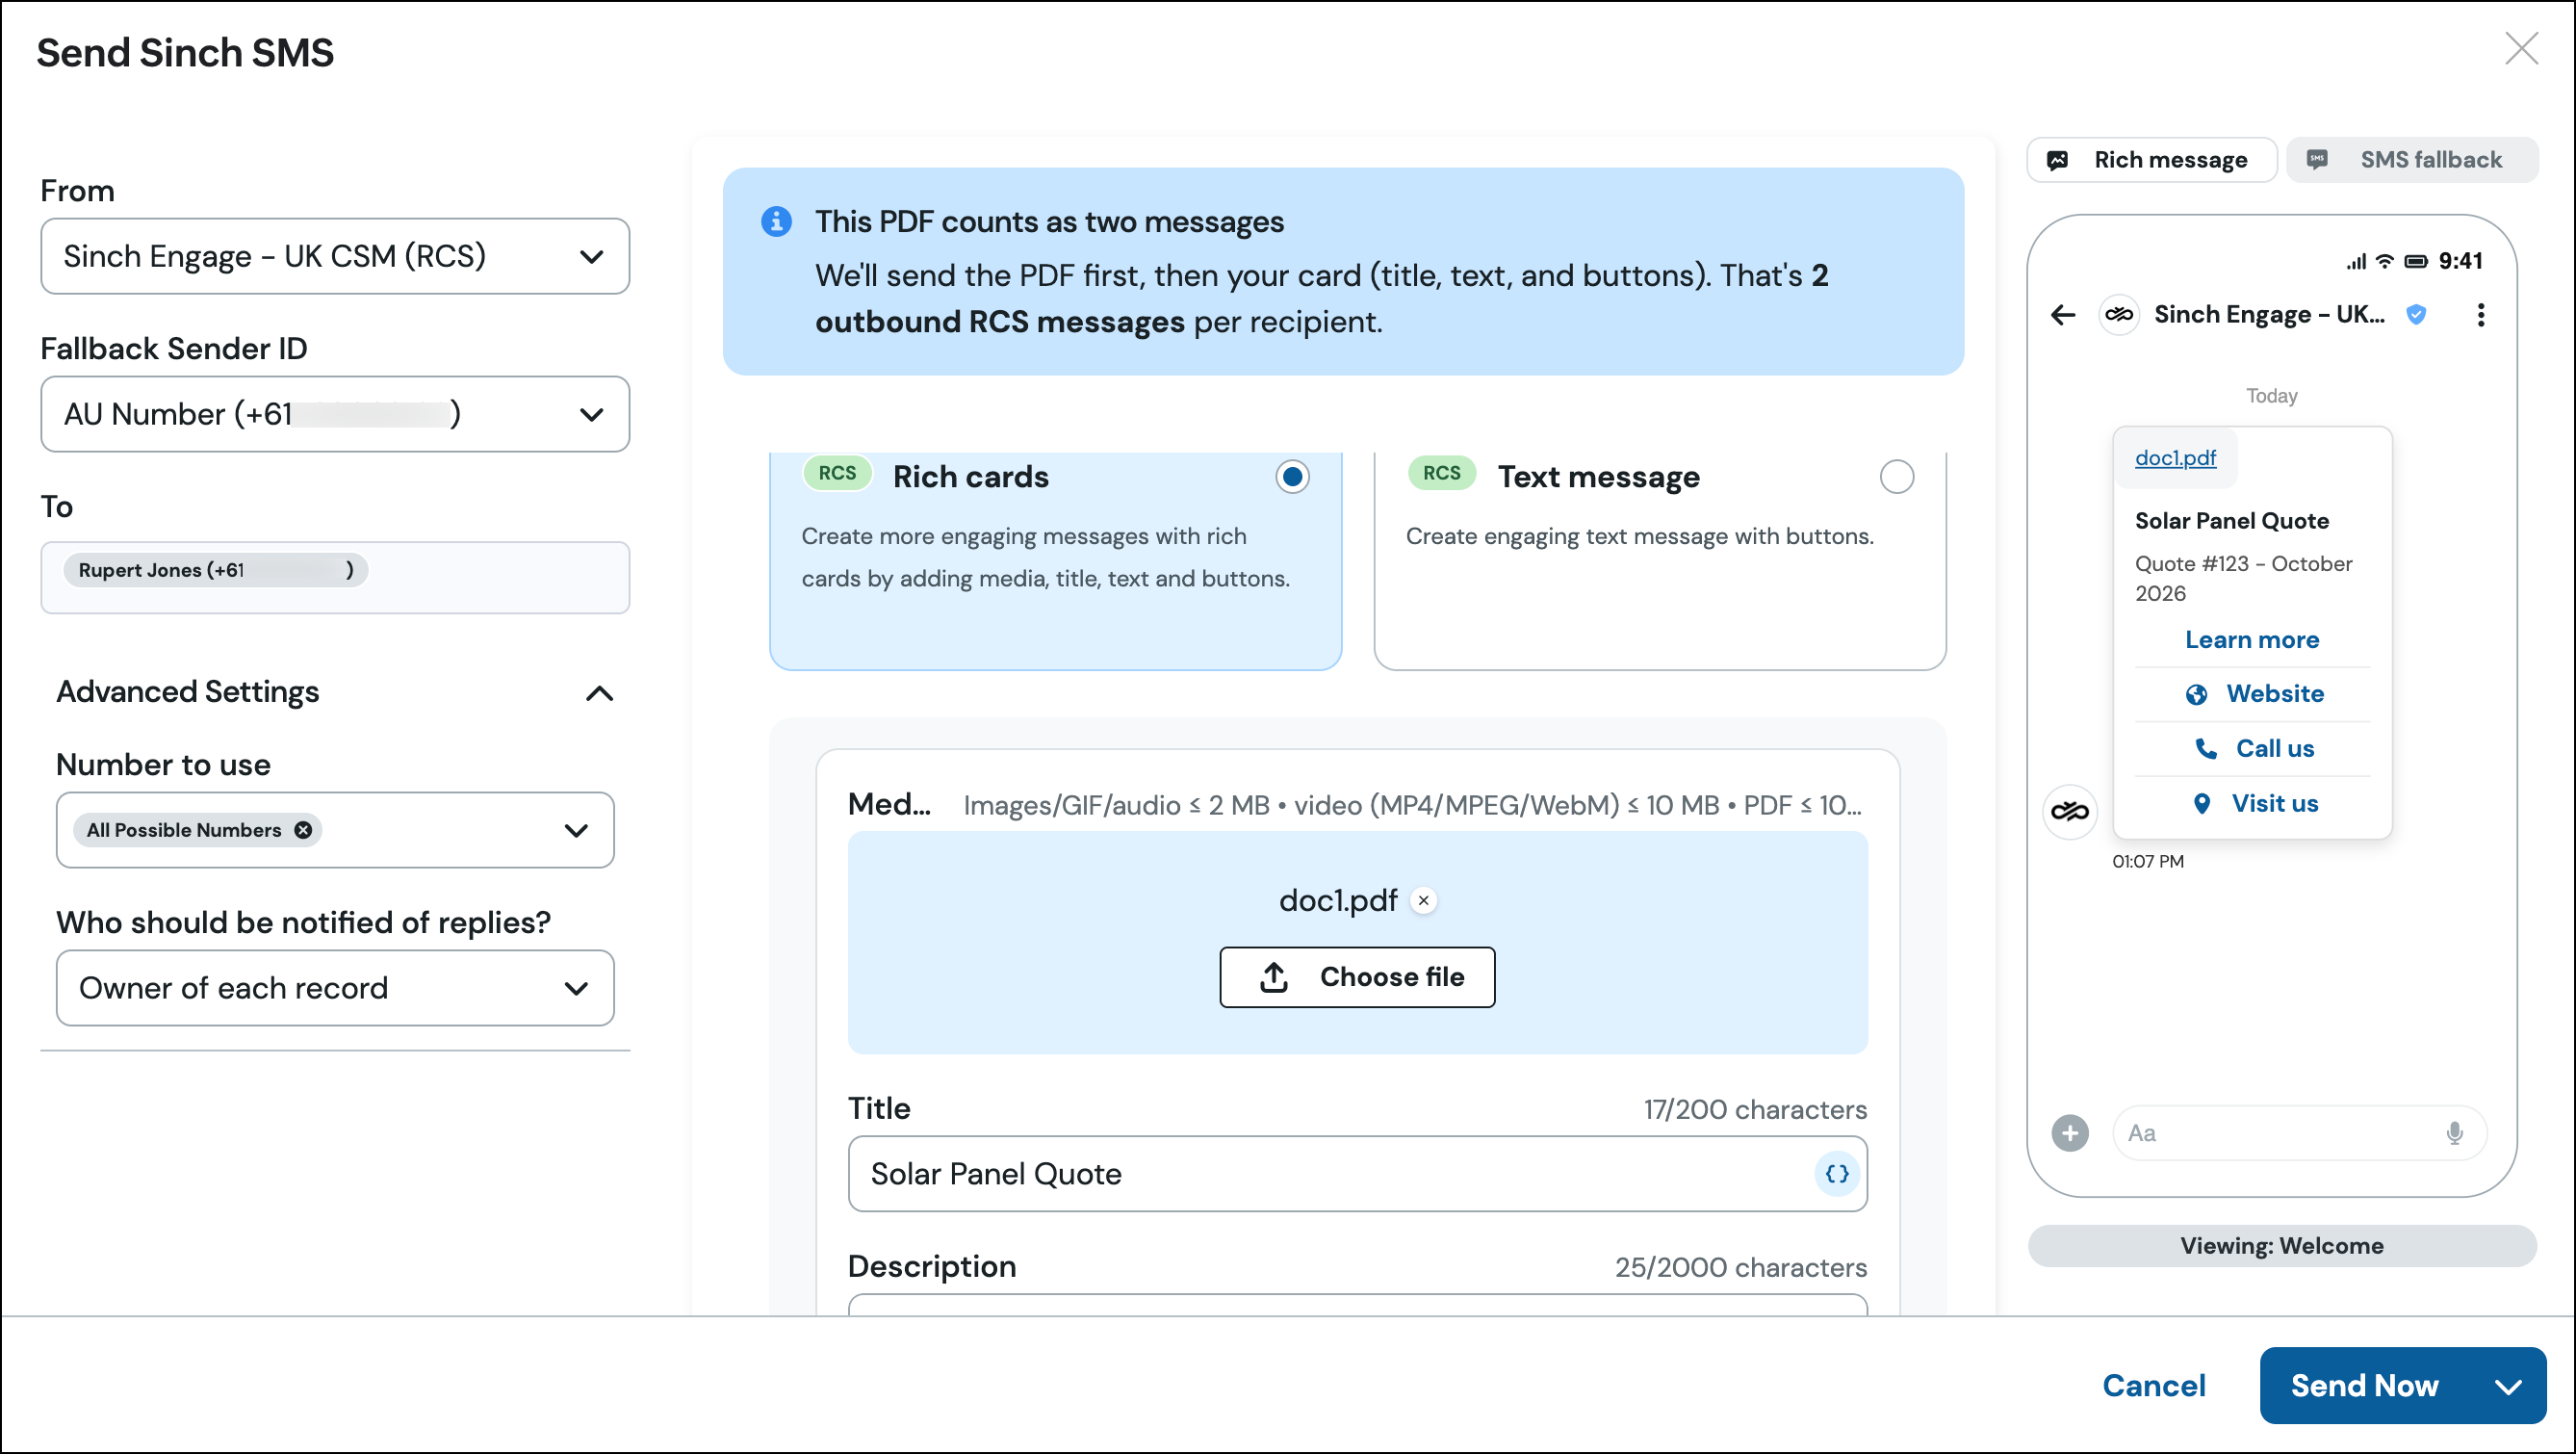This screenshot has width=2576, height=1454.
Task: Click into the Title input field
Action: [x=1357, y=1174]
